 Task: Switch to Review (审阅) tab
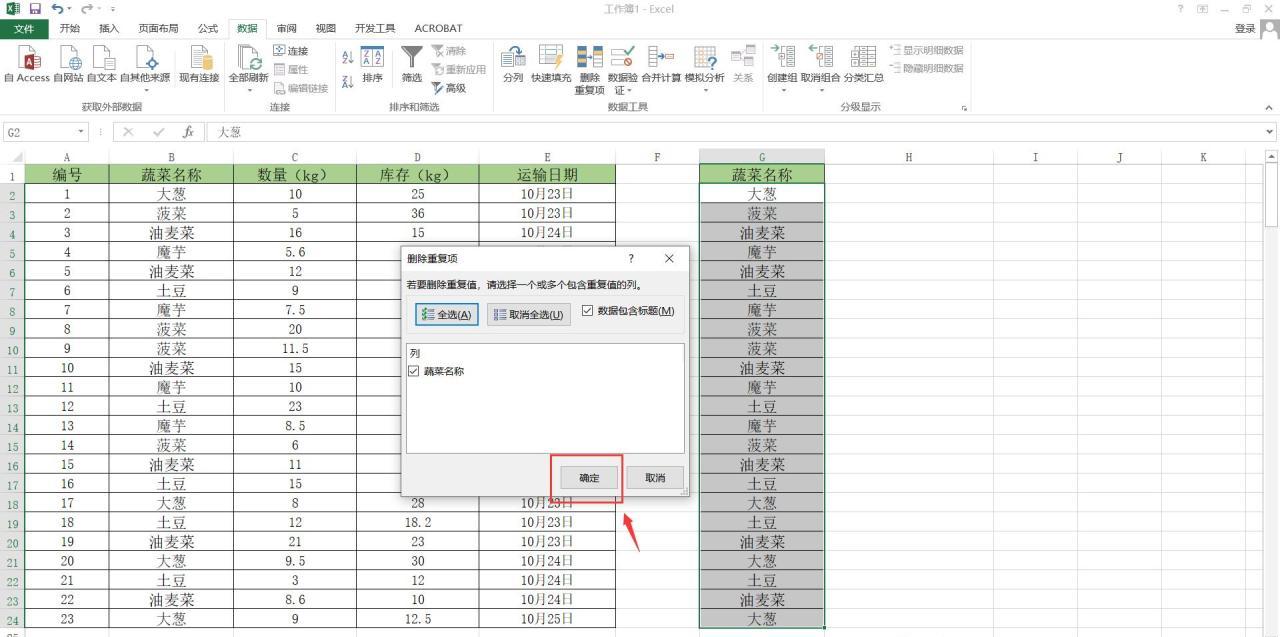click(x=287, y=28)
